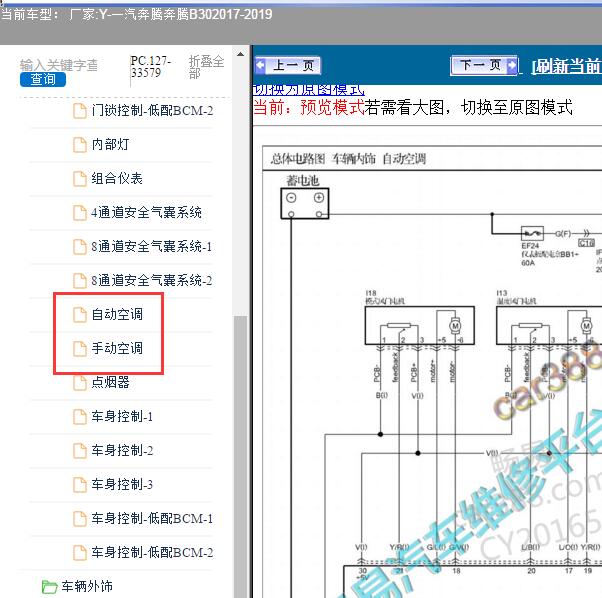Click the green folder icon for 车辆外饰

pyautogui.click(x=49, y=586)
